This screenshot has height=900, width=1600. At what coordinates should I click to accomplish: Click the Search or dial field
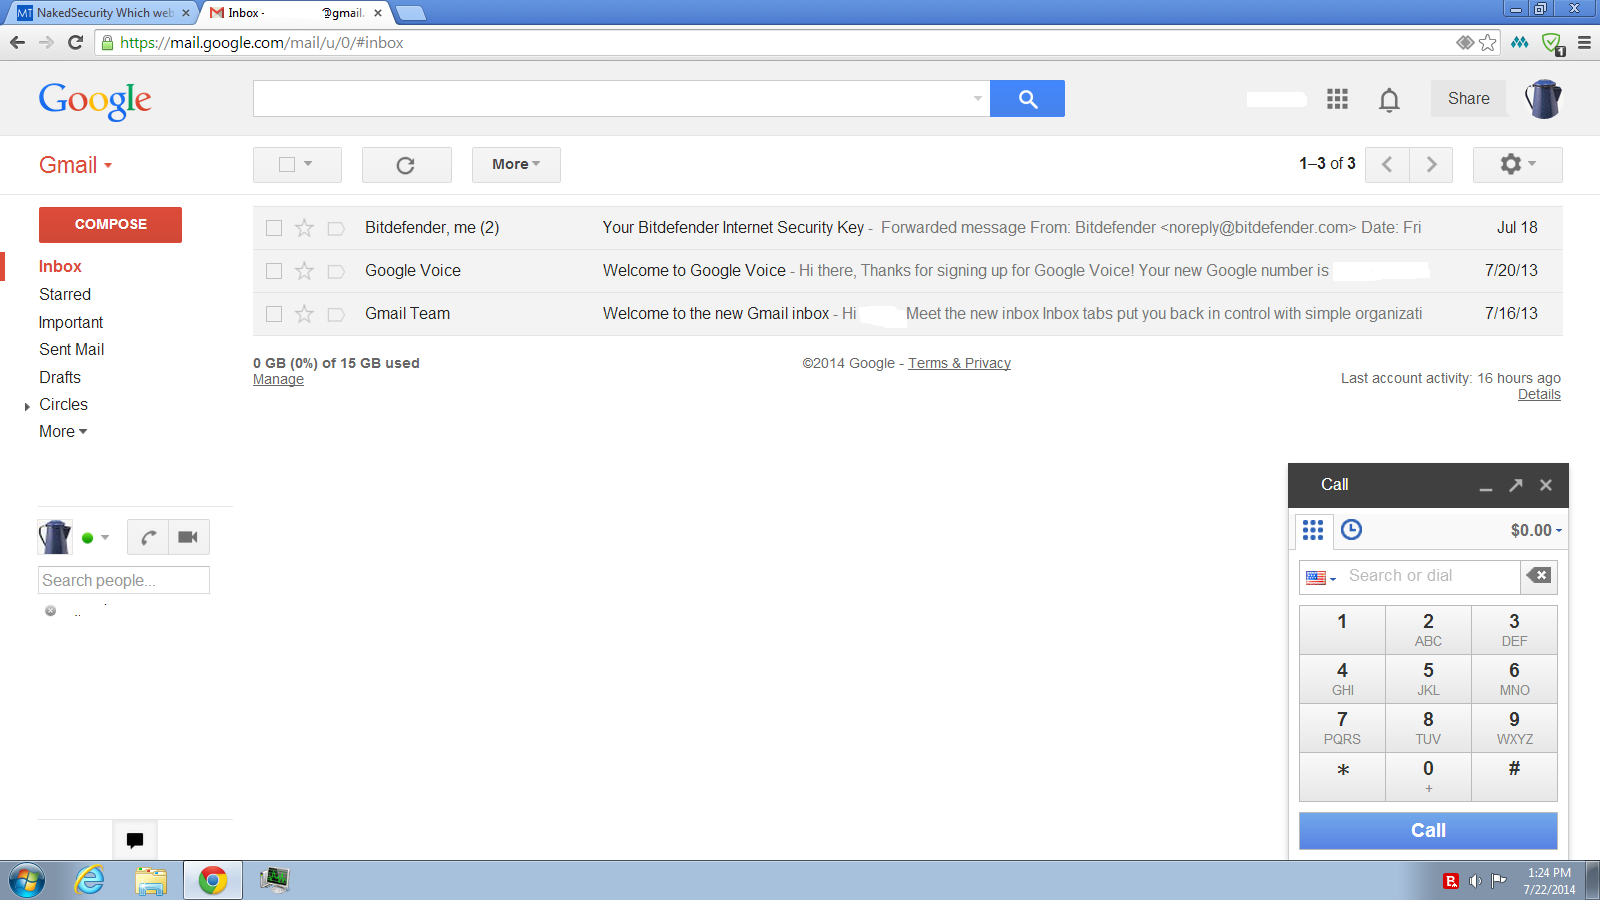click(x=1431, y=576)
